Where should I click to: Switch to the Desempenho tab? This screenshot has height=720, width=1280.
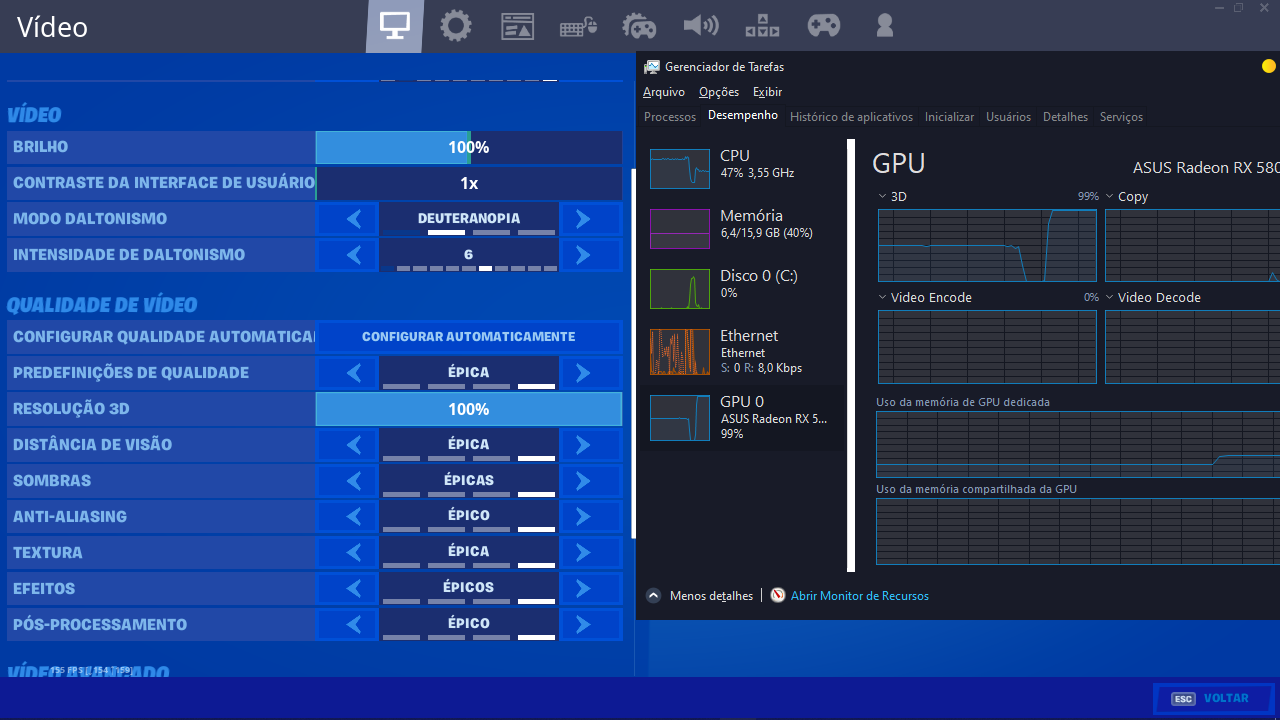[x=743, y=116]
